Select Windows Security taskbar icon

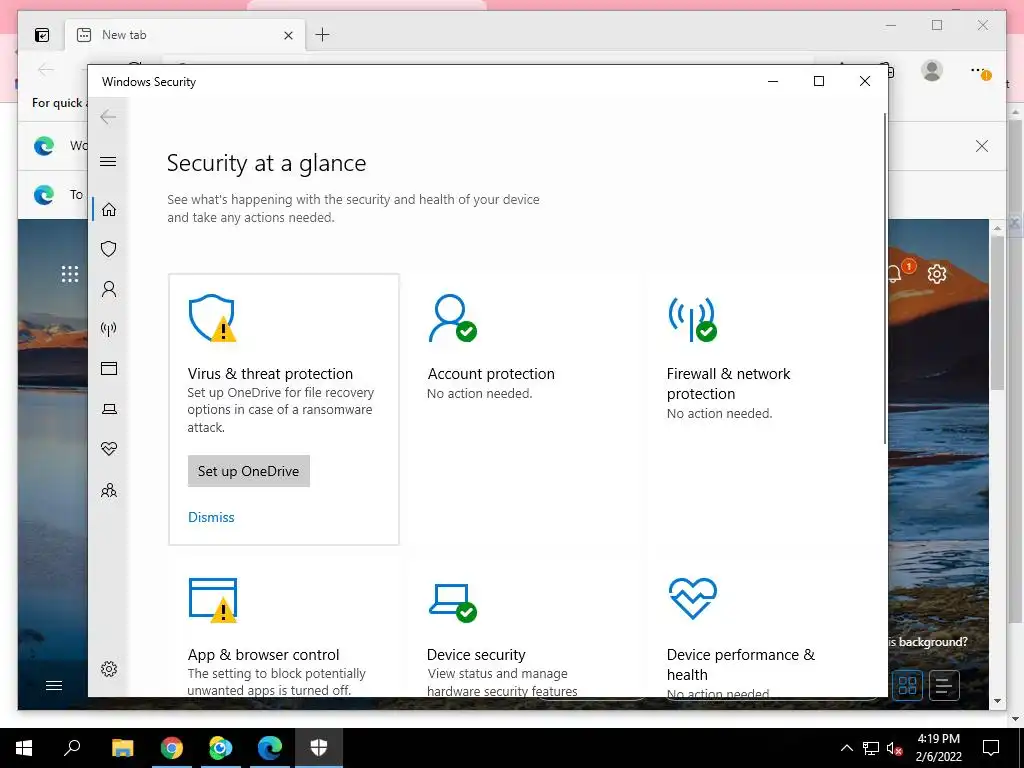(318, 748)
